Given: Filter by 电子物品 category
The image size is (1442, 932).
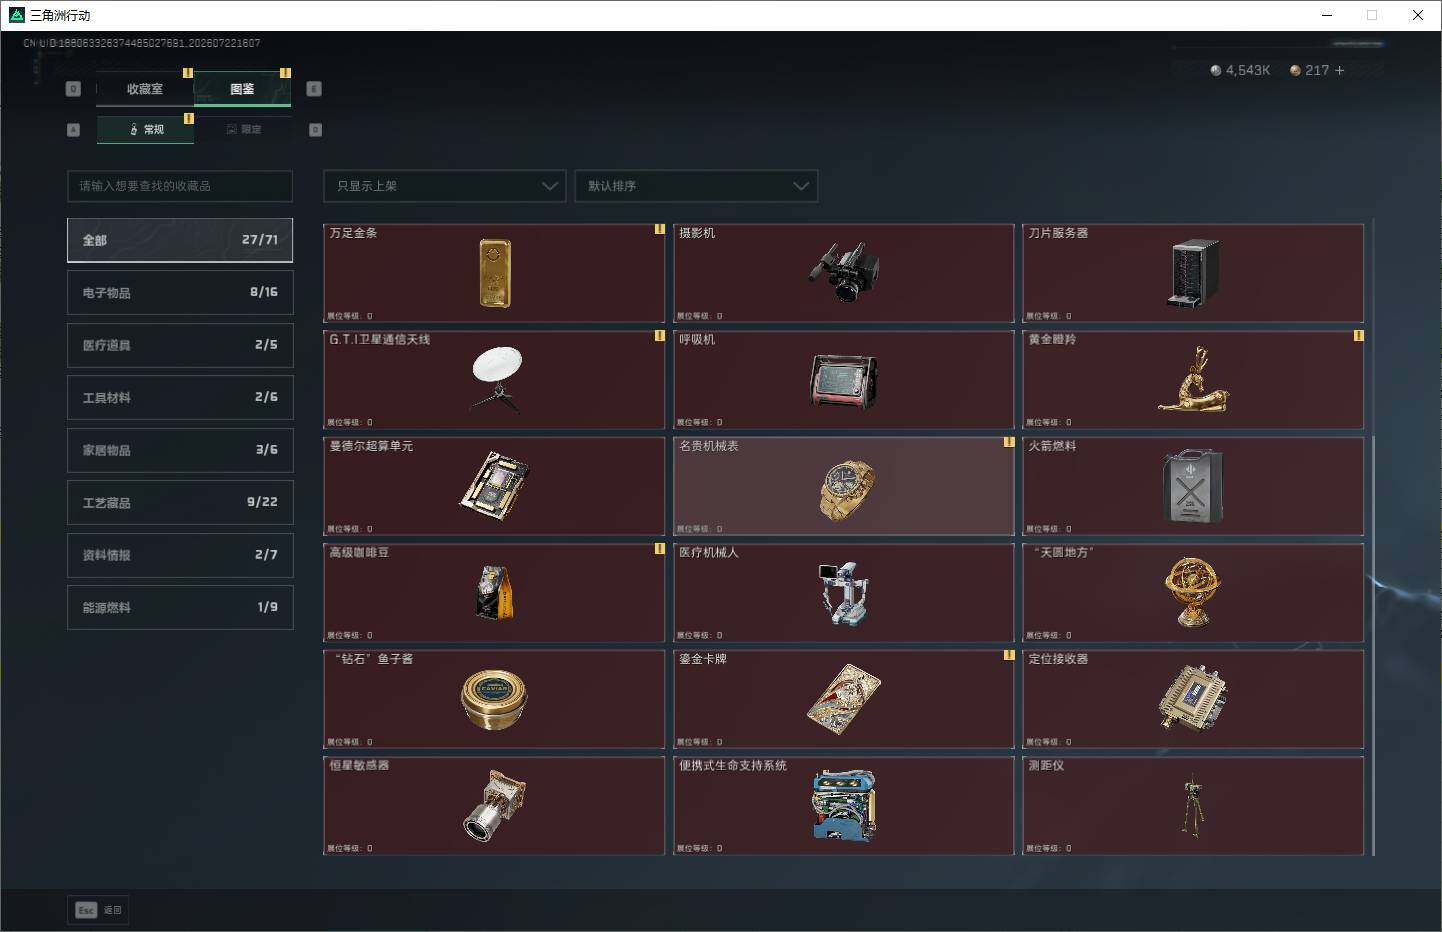Looking at the screenshot, I should (x=180, y=292).
